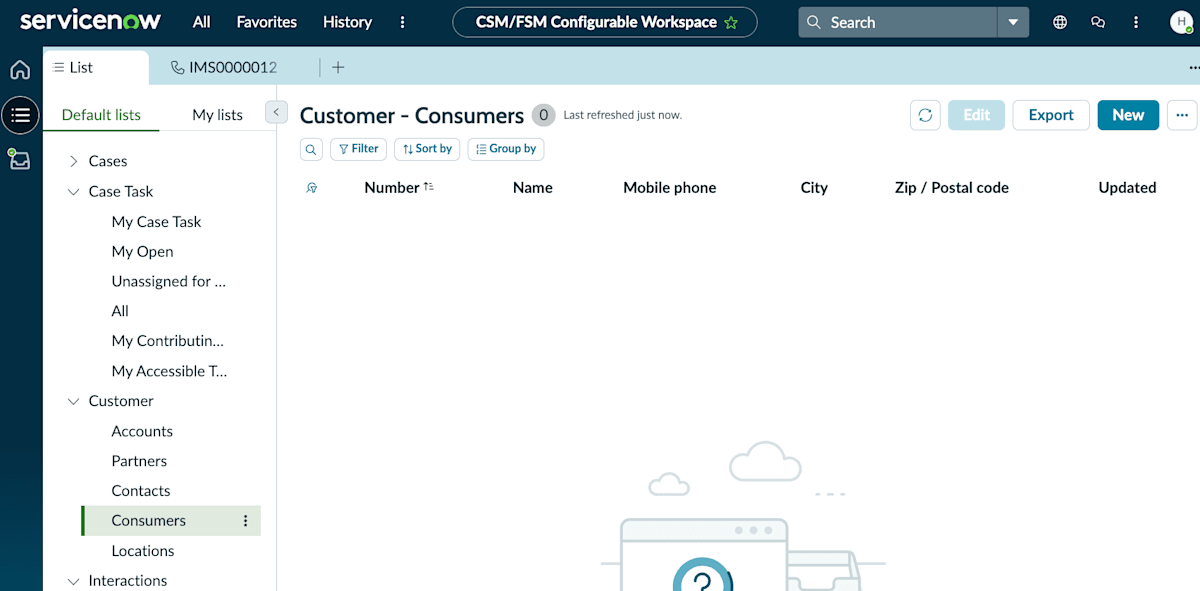Screen dimensions: 1200x591
Task: Click the header three-dot more menu after History
Action: point(403,22)
